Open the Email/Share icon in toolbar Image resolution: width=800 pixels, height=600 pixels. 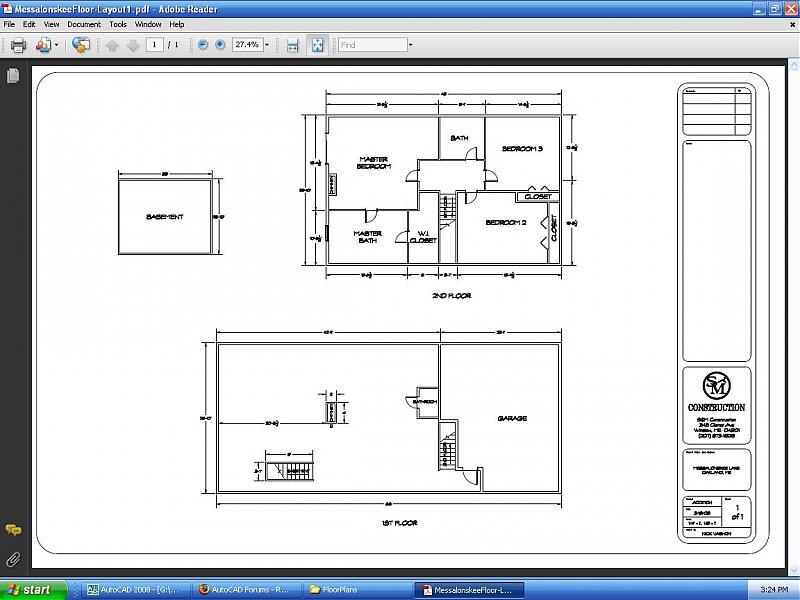click(43, 45)
